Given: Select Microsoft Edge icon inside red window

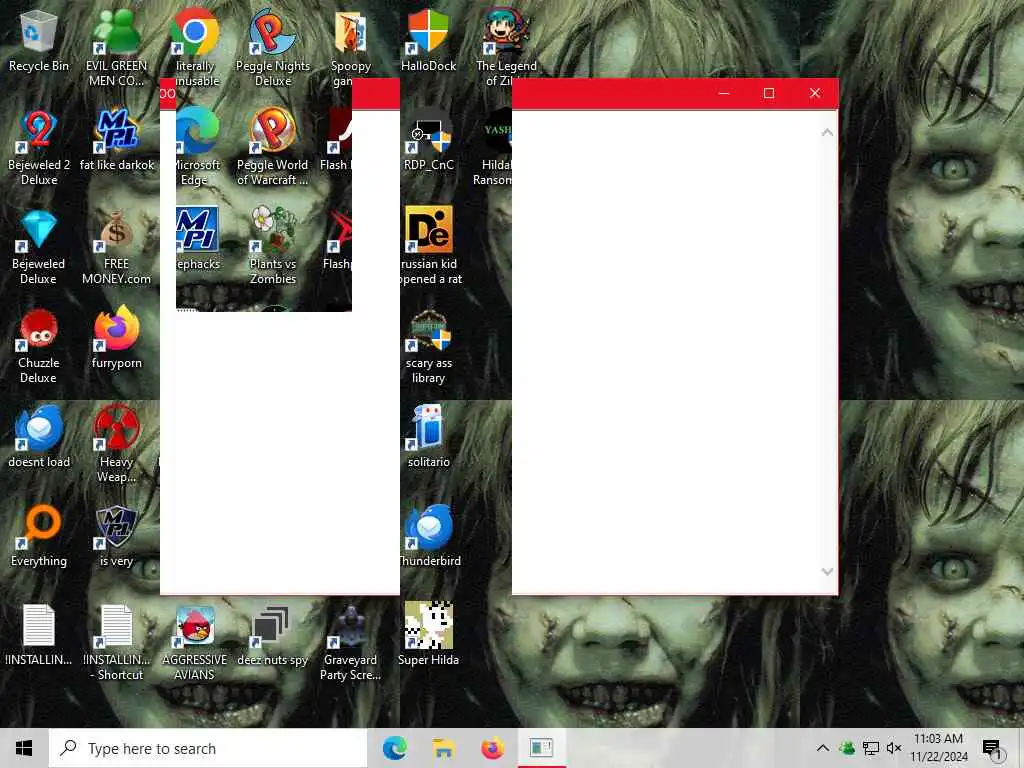Looking at the screenshot, I should (x=197, y=148).
